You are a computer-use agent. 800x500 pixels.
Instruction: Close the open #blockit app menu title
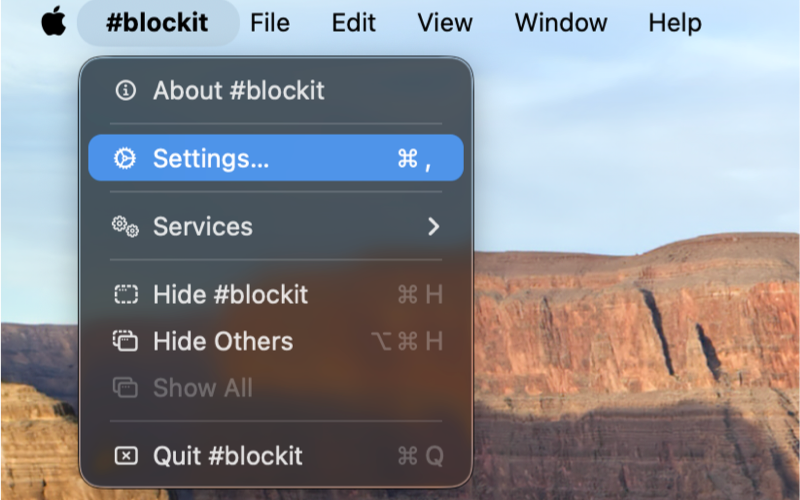158,23
